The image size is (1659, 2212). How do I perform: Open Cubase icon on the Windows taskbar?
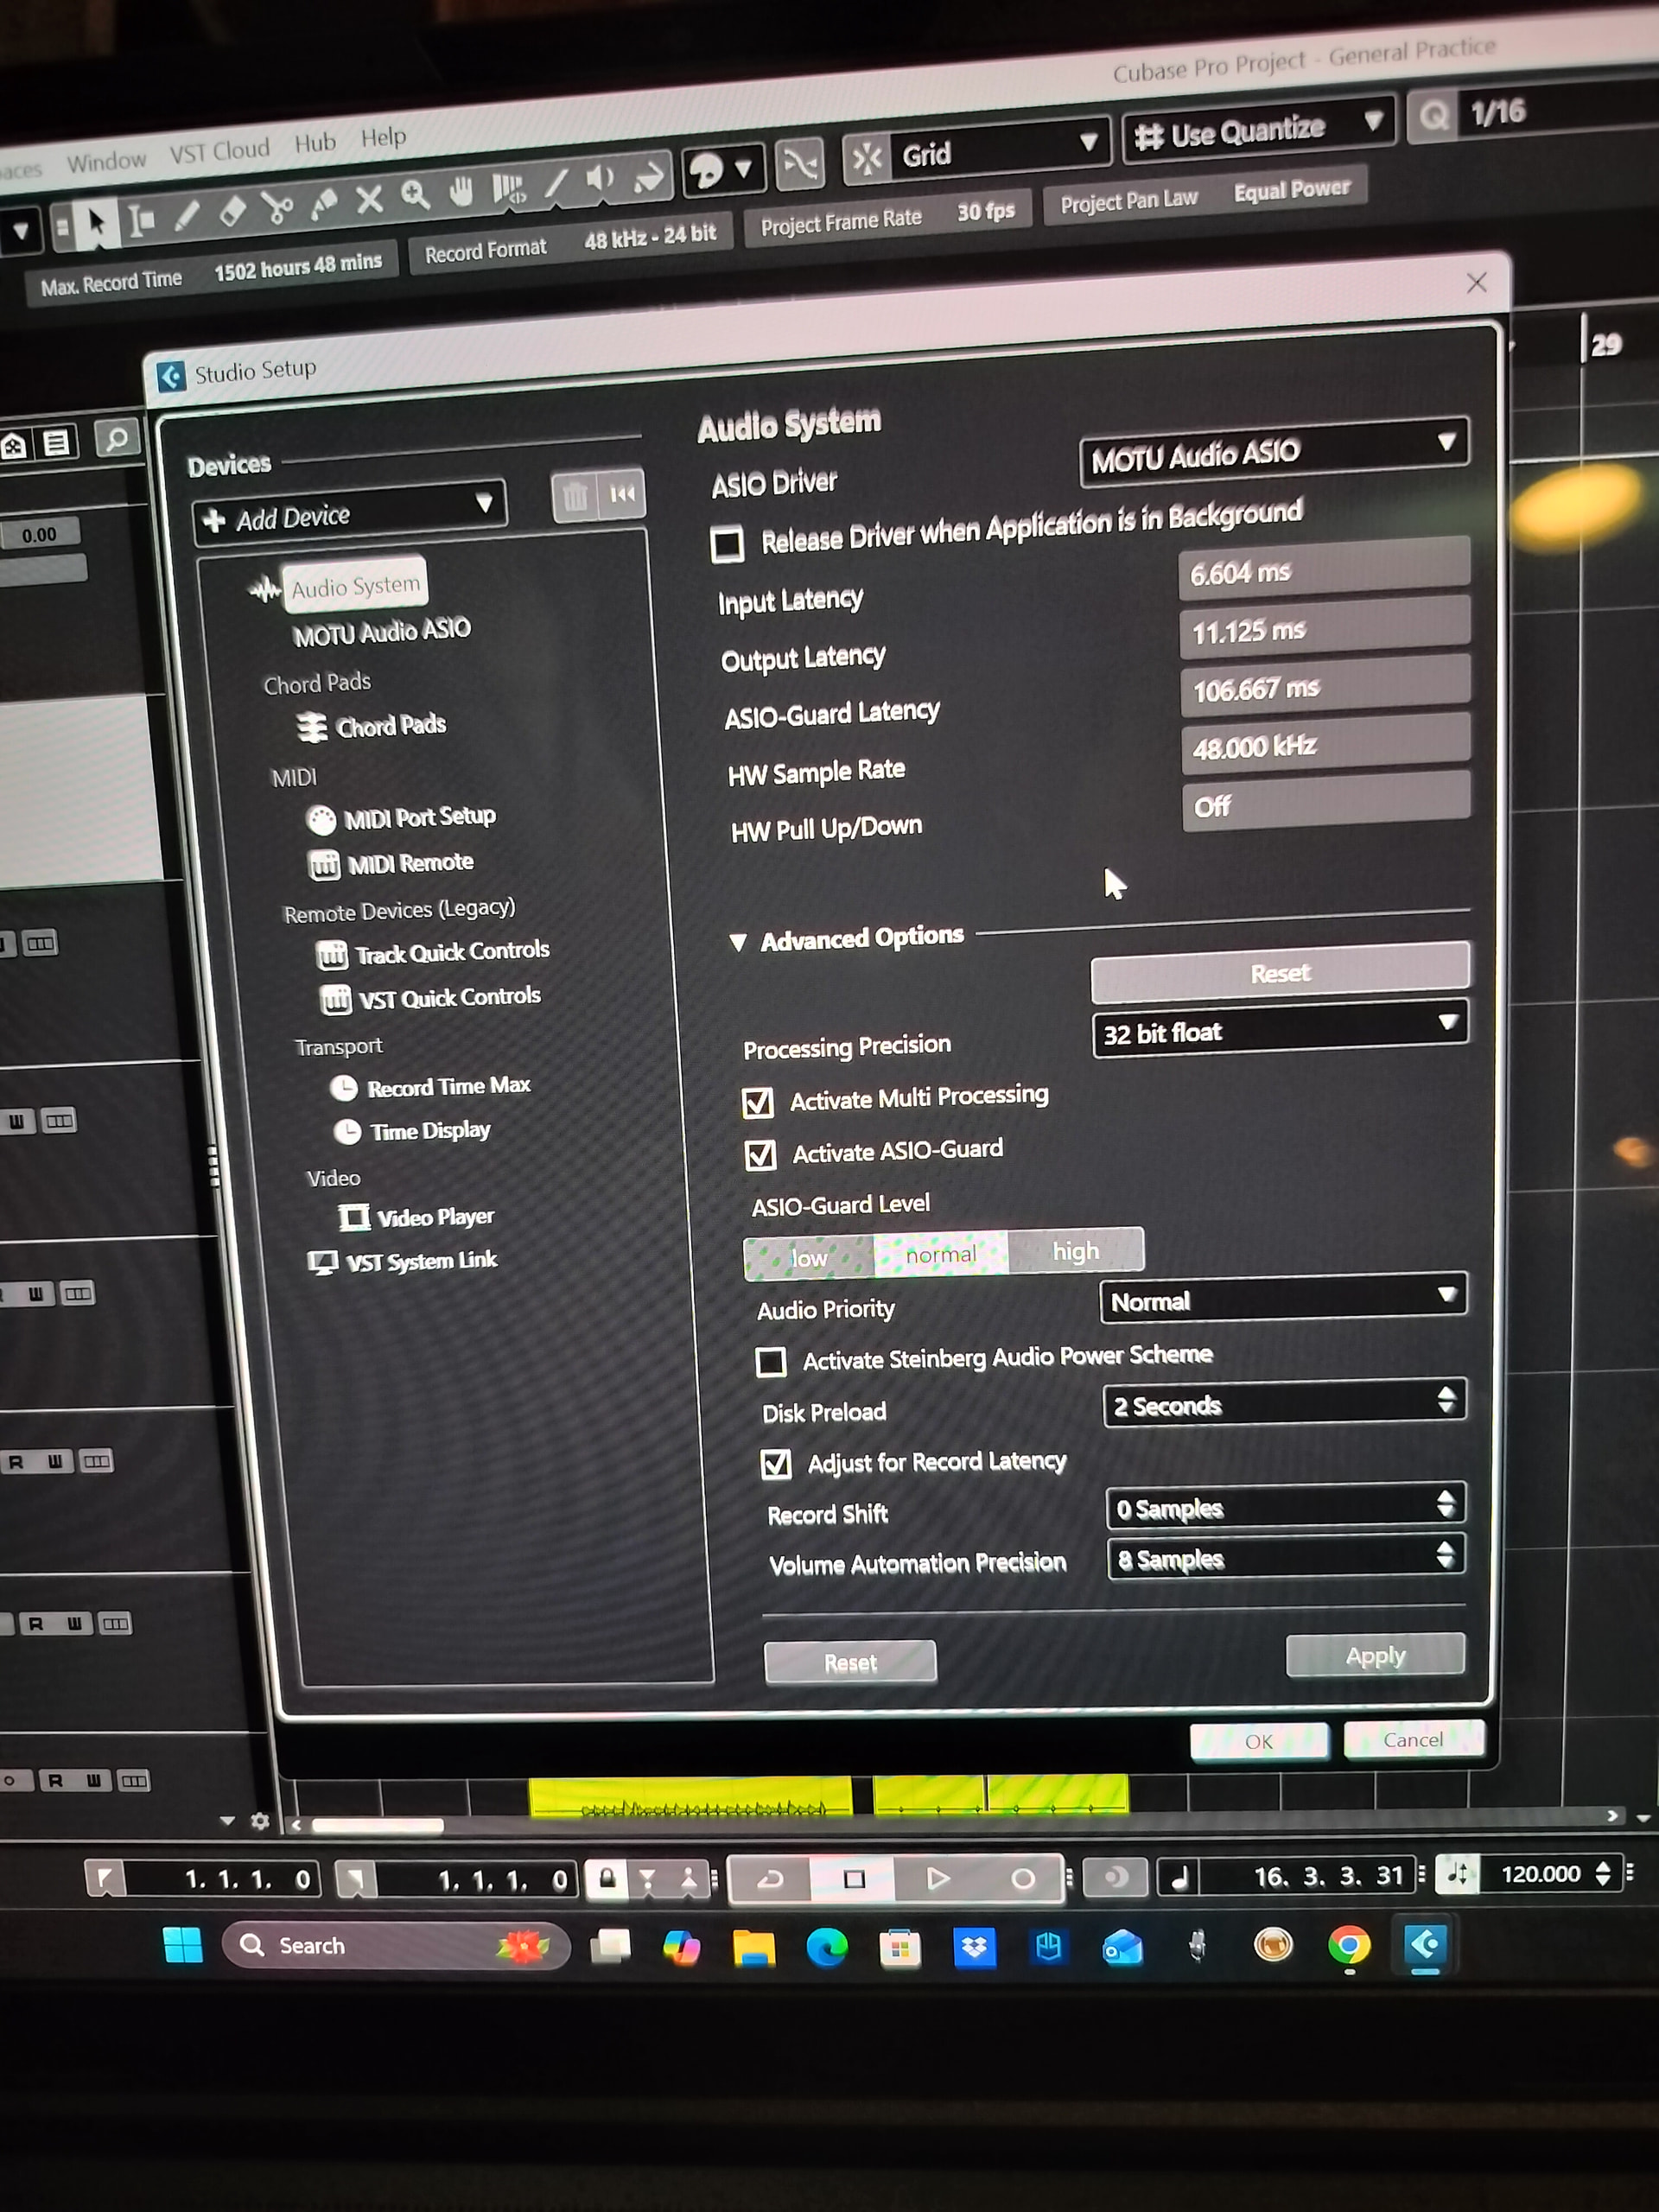pos(1424,1945)
